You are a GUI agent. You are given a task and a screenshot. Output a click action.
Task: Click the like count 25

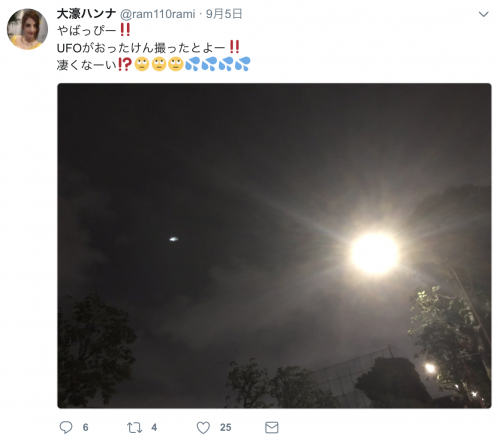tap(226, 428)
